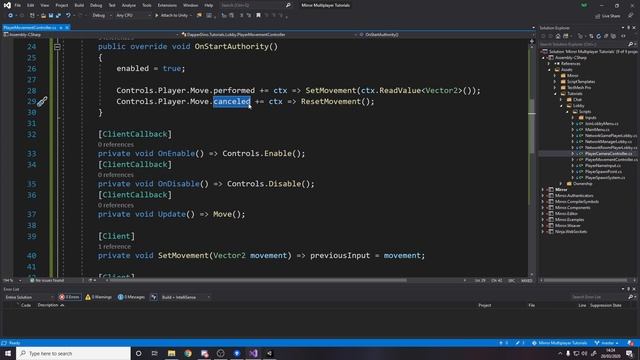Open the Build + IntelliSense dropdown

click(186, 297)
